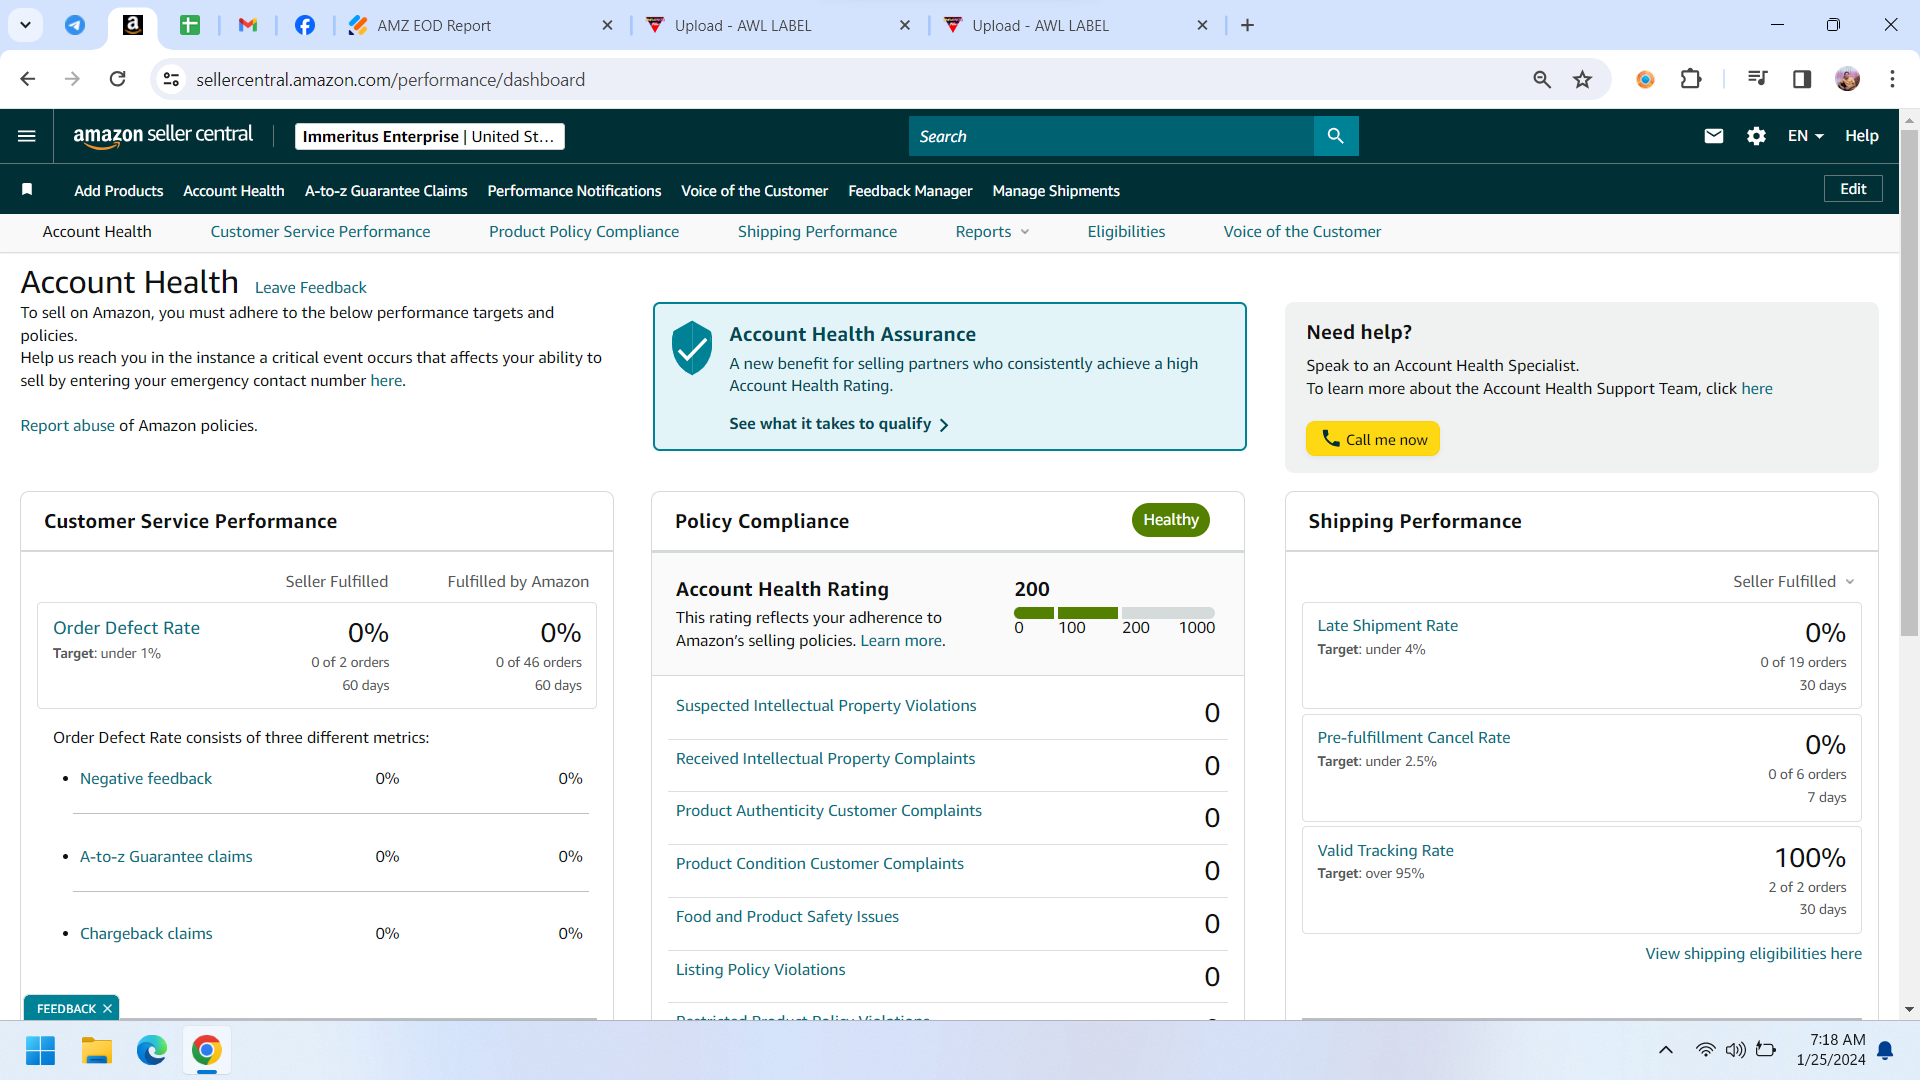Open the Eligibilities tab
This screenshot has height=1080, width=1920.
pos(1126,231)
